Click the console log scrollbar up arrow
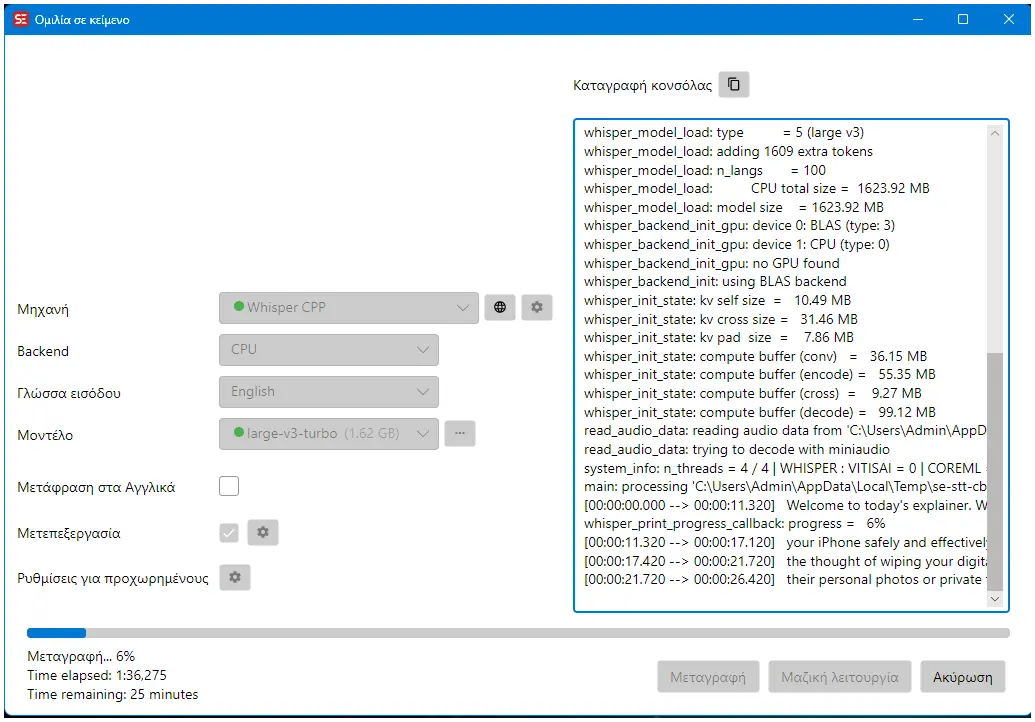Viewport: 1035px width, 722px height. (x=995, y=133)
